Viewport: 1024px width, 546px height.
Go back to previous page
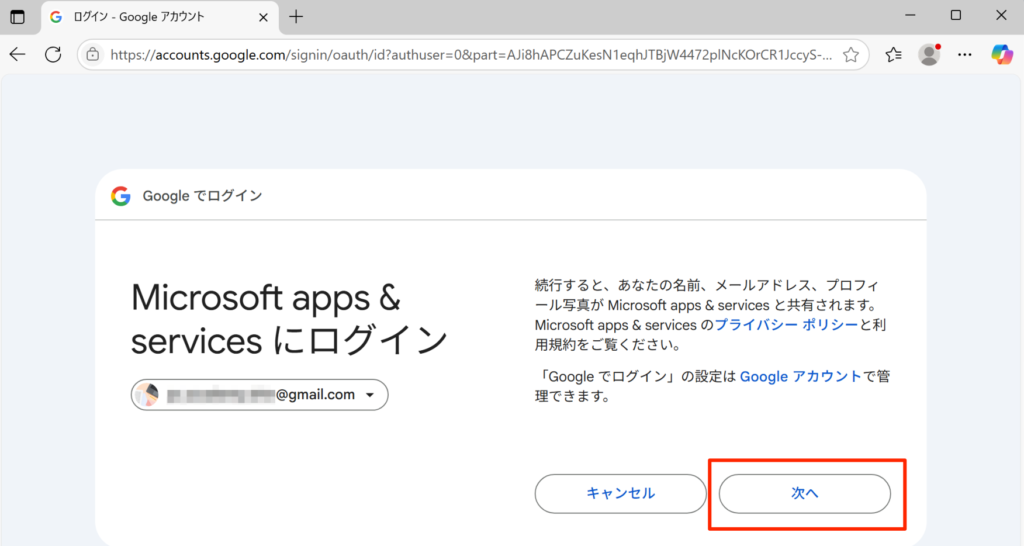[18, 54]
